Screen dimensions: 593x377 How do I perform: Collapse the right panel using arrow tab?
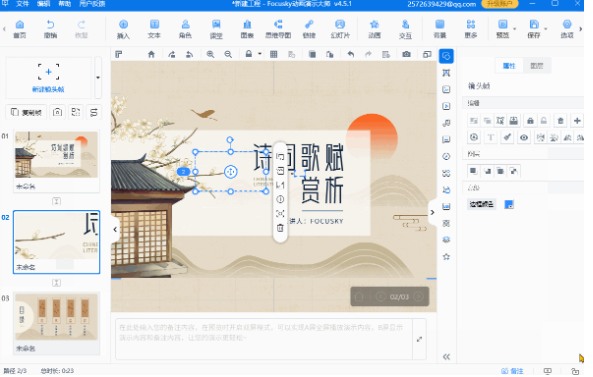click(x=432, y=213)
